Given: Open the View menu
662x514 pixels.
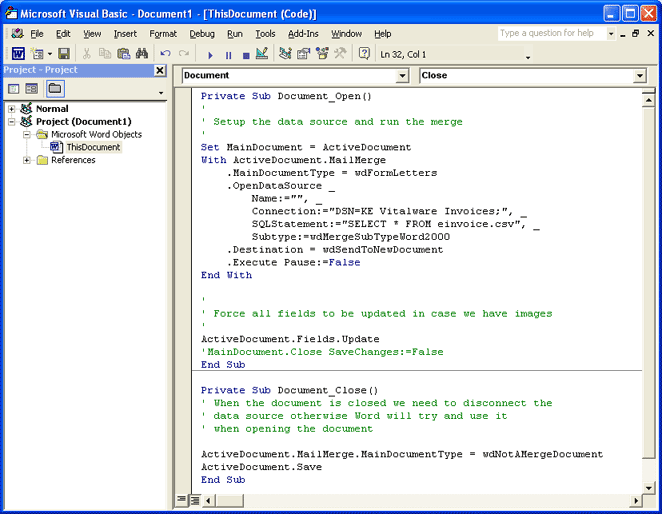Looking at the screenshot, I should 92,34.
